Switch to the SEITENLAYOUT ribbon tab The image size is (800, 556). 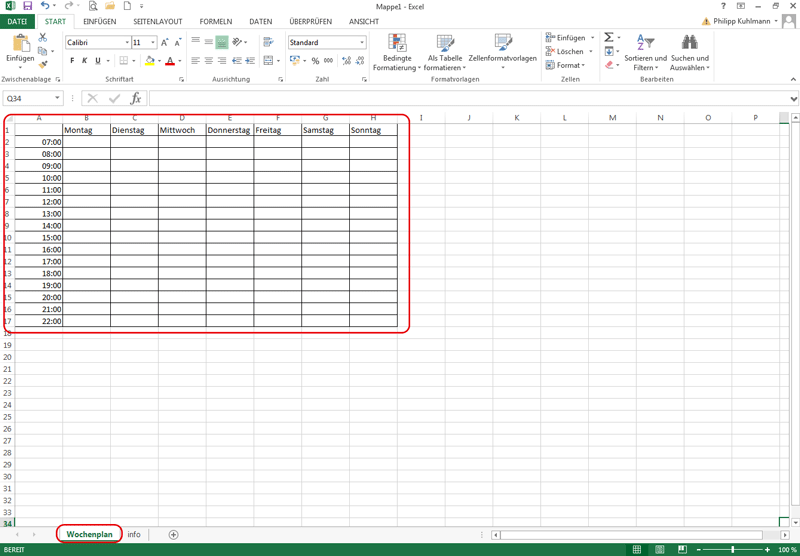click(x=158, y=22)
